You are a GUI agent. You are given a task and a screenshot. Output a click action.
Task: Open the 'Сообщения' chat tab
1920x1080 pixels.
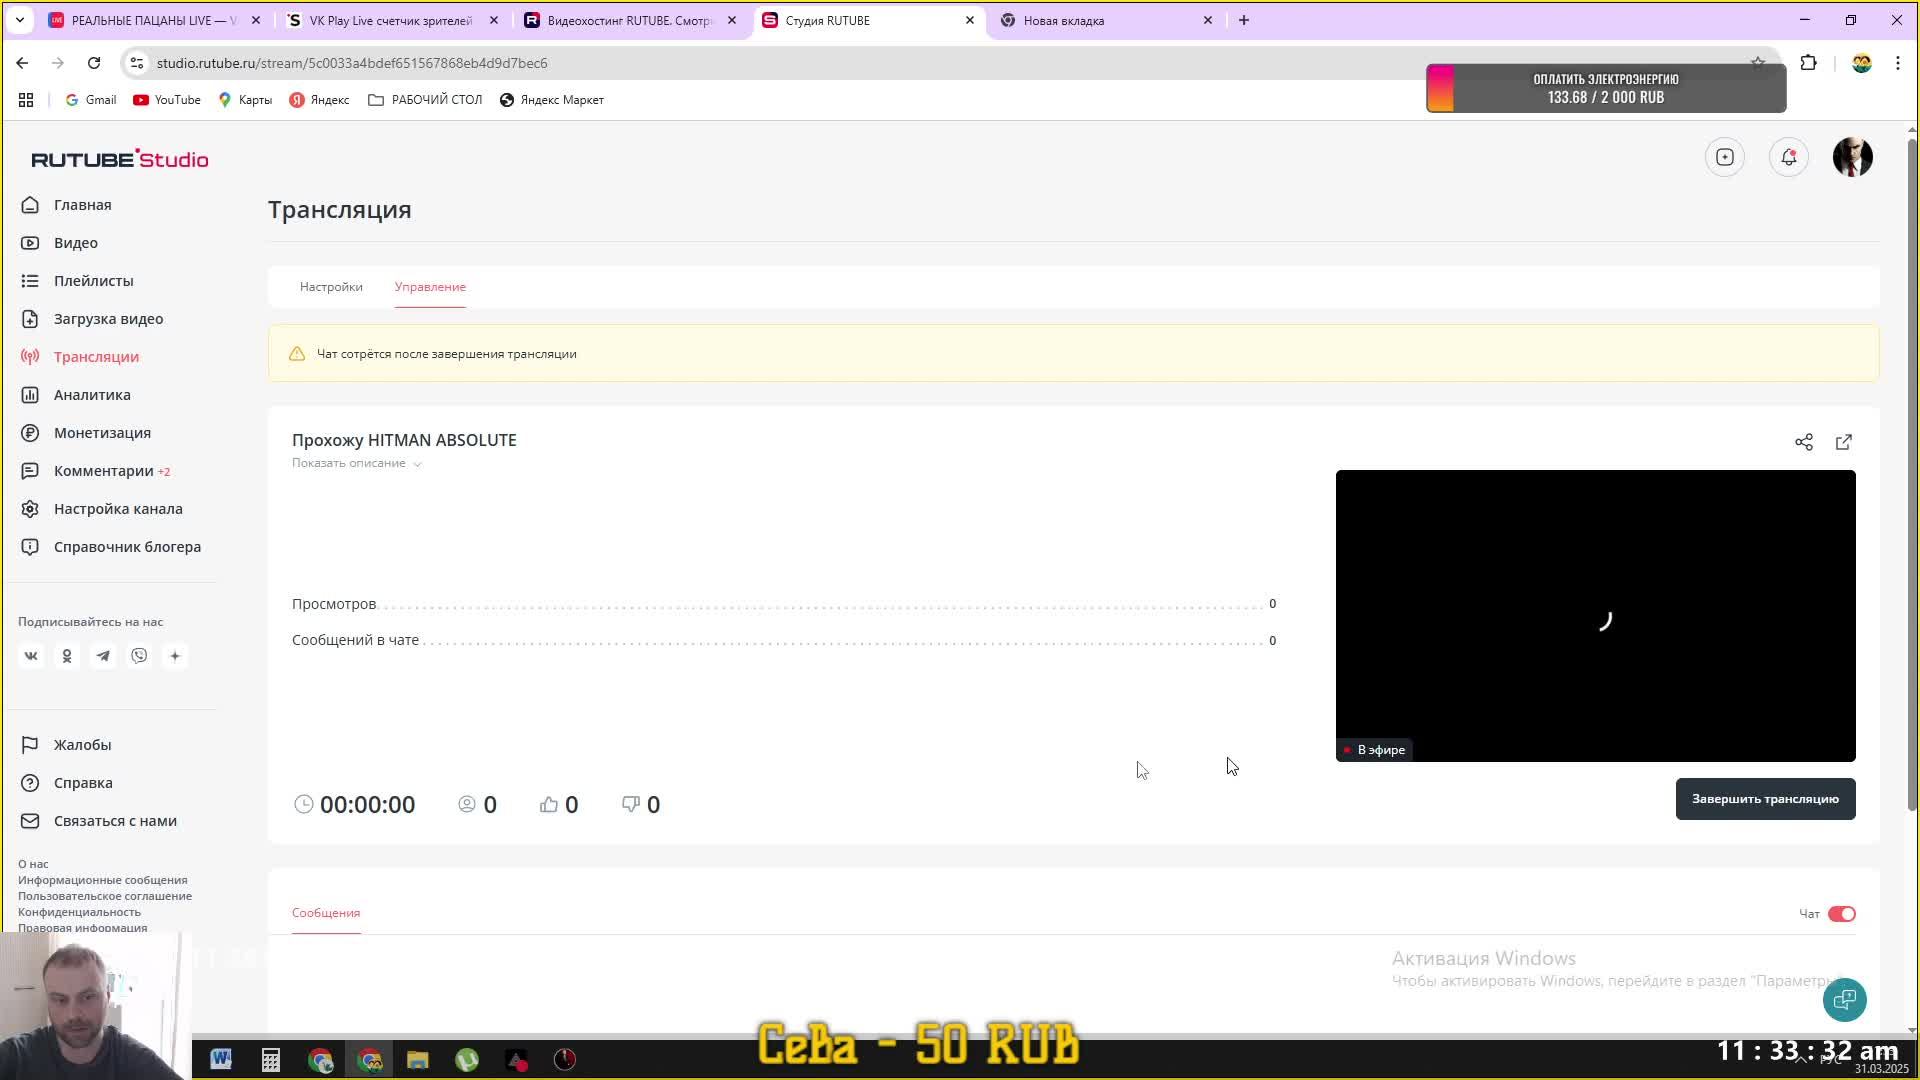click(326, 913)
